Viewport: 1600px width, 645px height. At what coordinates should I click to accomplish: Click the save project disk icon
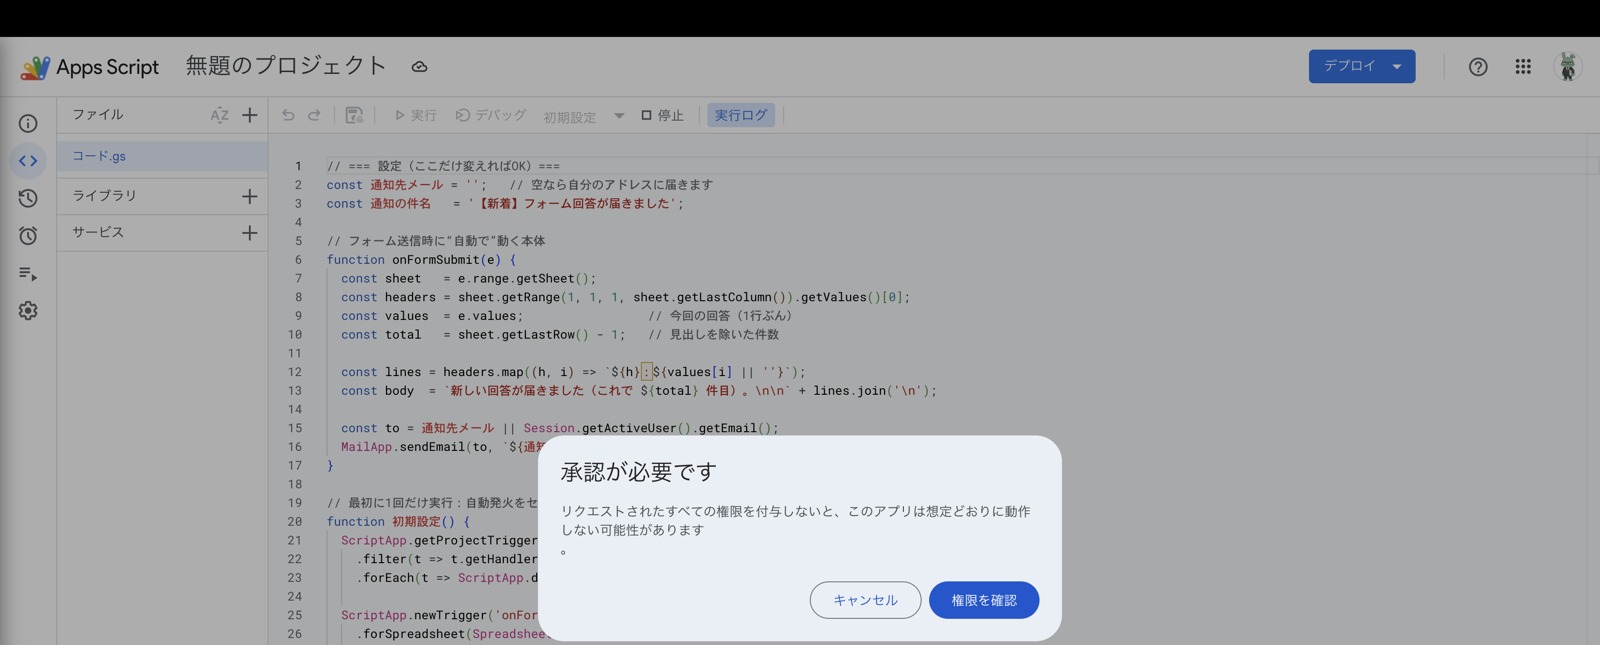354,115
